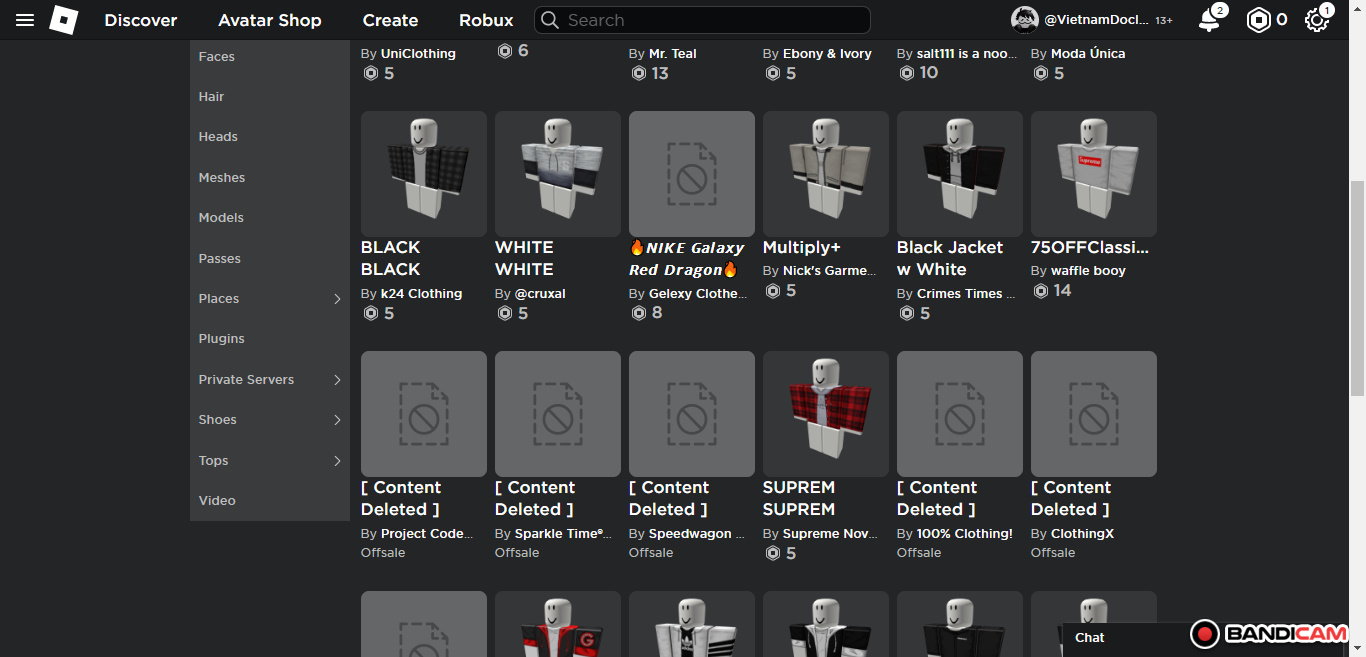Viewport: 1366px width, 657px height.
Task: Expand the Private Servers category
Action: [x=337, y=380]
